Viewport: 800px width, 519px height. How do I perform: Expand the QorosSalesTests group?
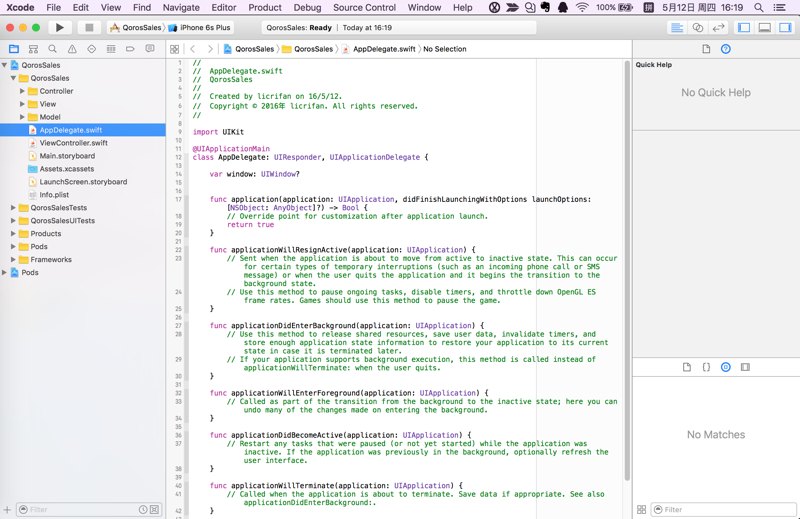pos(13,208)
